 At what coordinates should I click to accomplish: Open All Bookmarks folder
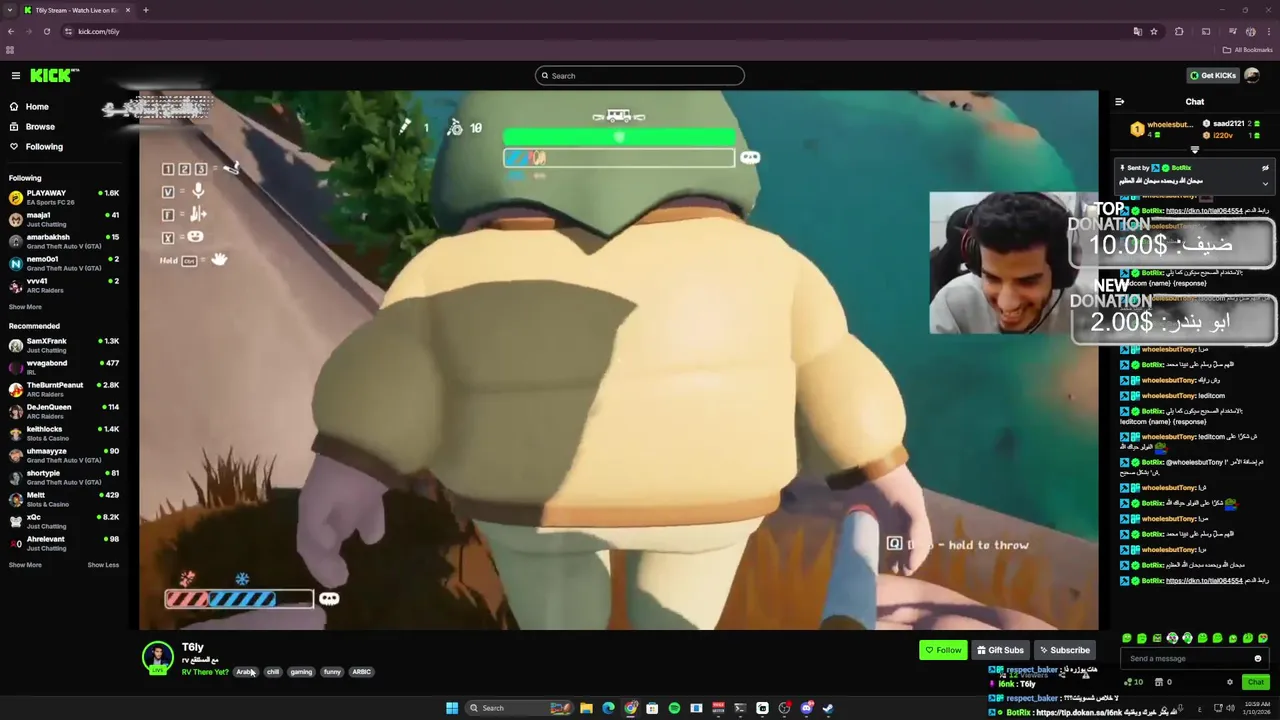click(1248, 50)
